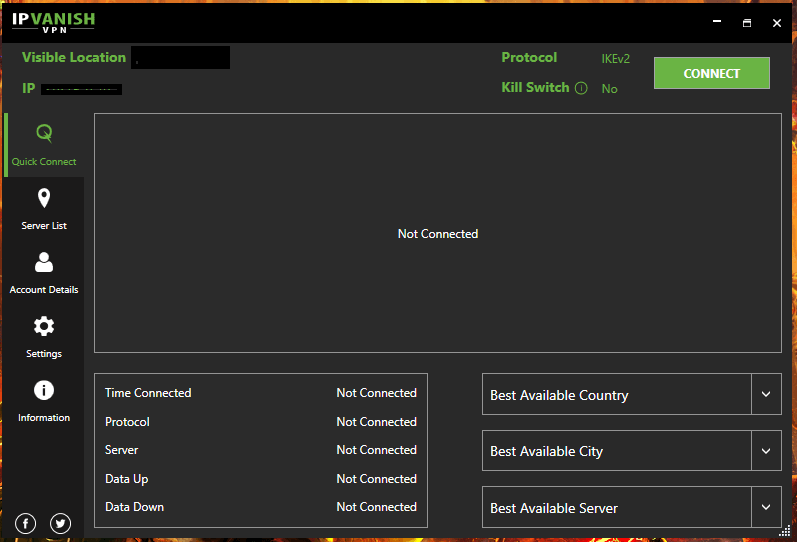The width and height of the screenshot is (797, 542).
Task: Open IPVanish Twitter page icon
Action: [x=60, y=523]
